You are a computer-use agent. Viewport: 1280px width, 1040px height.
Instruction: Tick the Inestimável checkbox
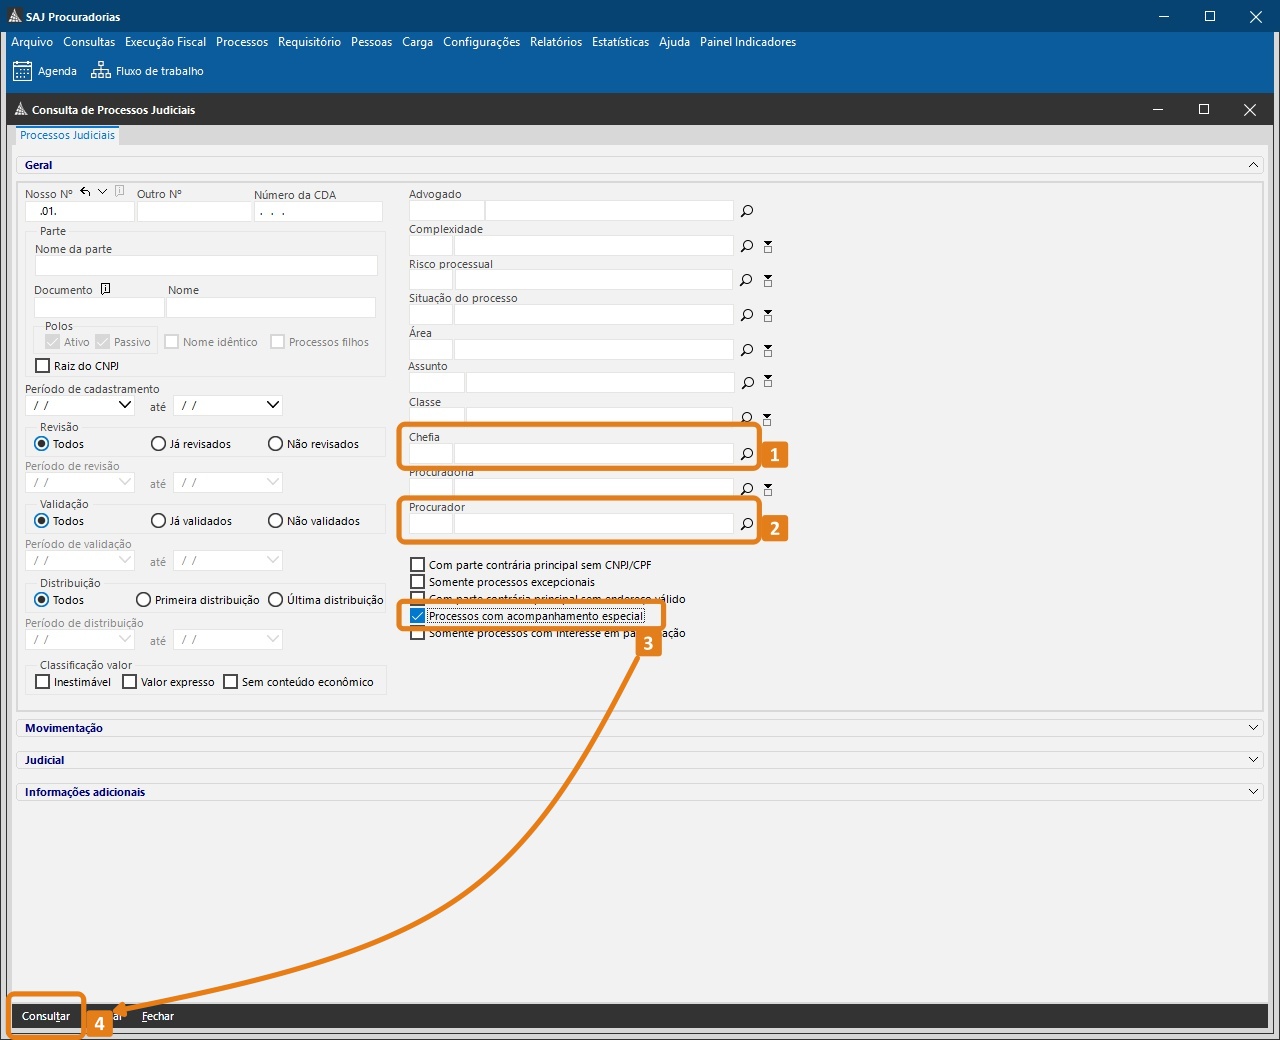[x=42, y=682]
